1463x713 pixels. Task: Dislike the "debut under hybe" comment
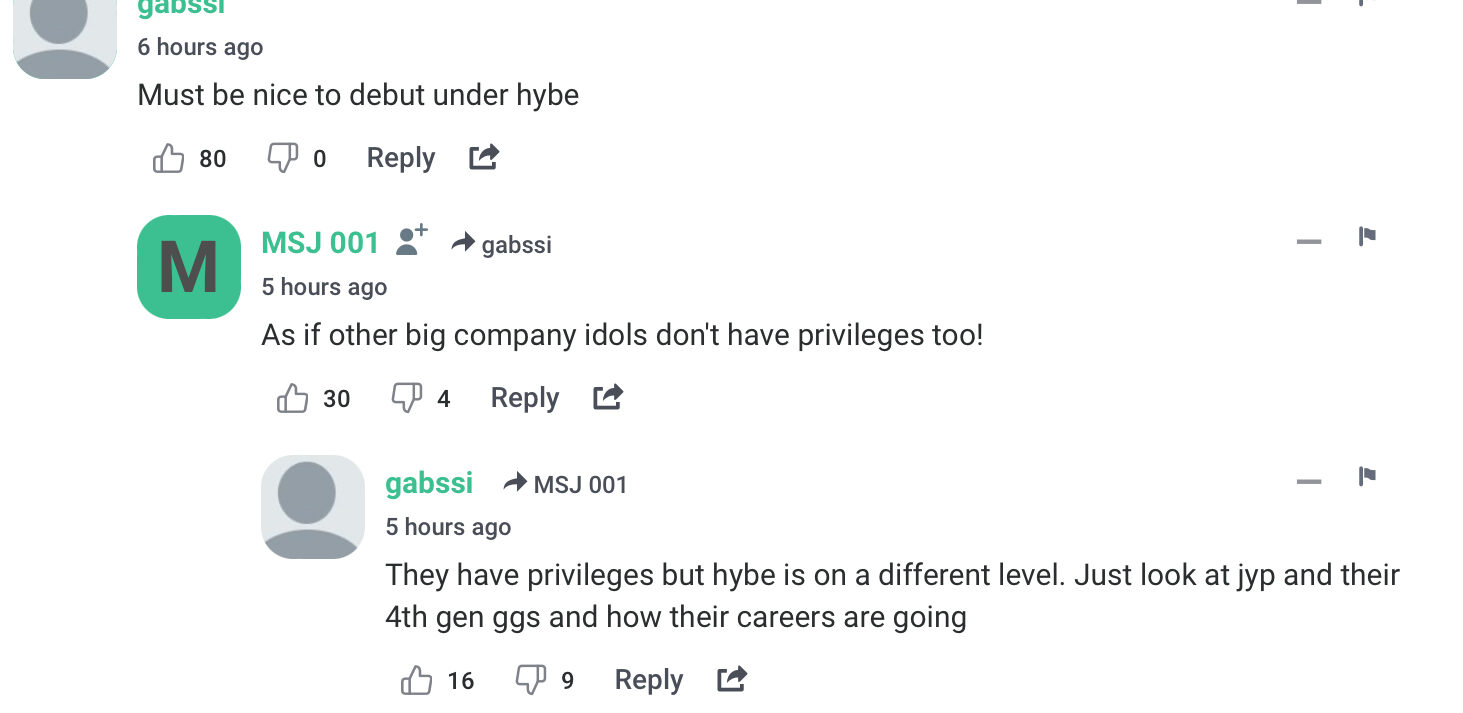point(282,158)
